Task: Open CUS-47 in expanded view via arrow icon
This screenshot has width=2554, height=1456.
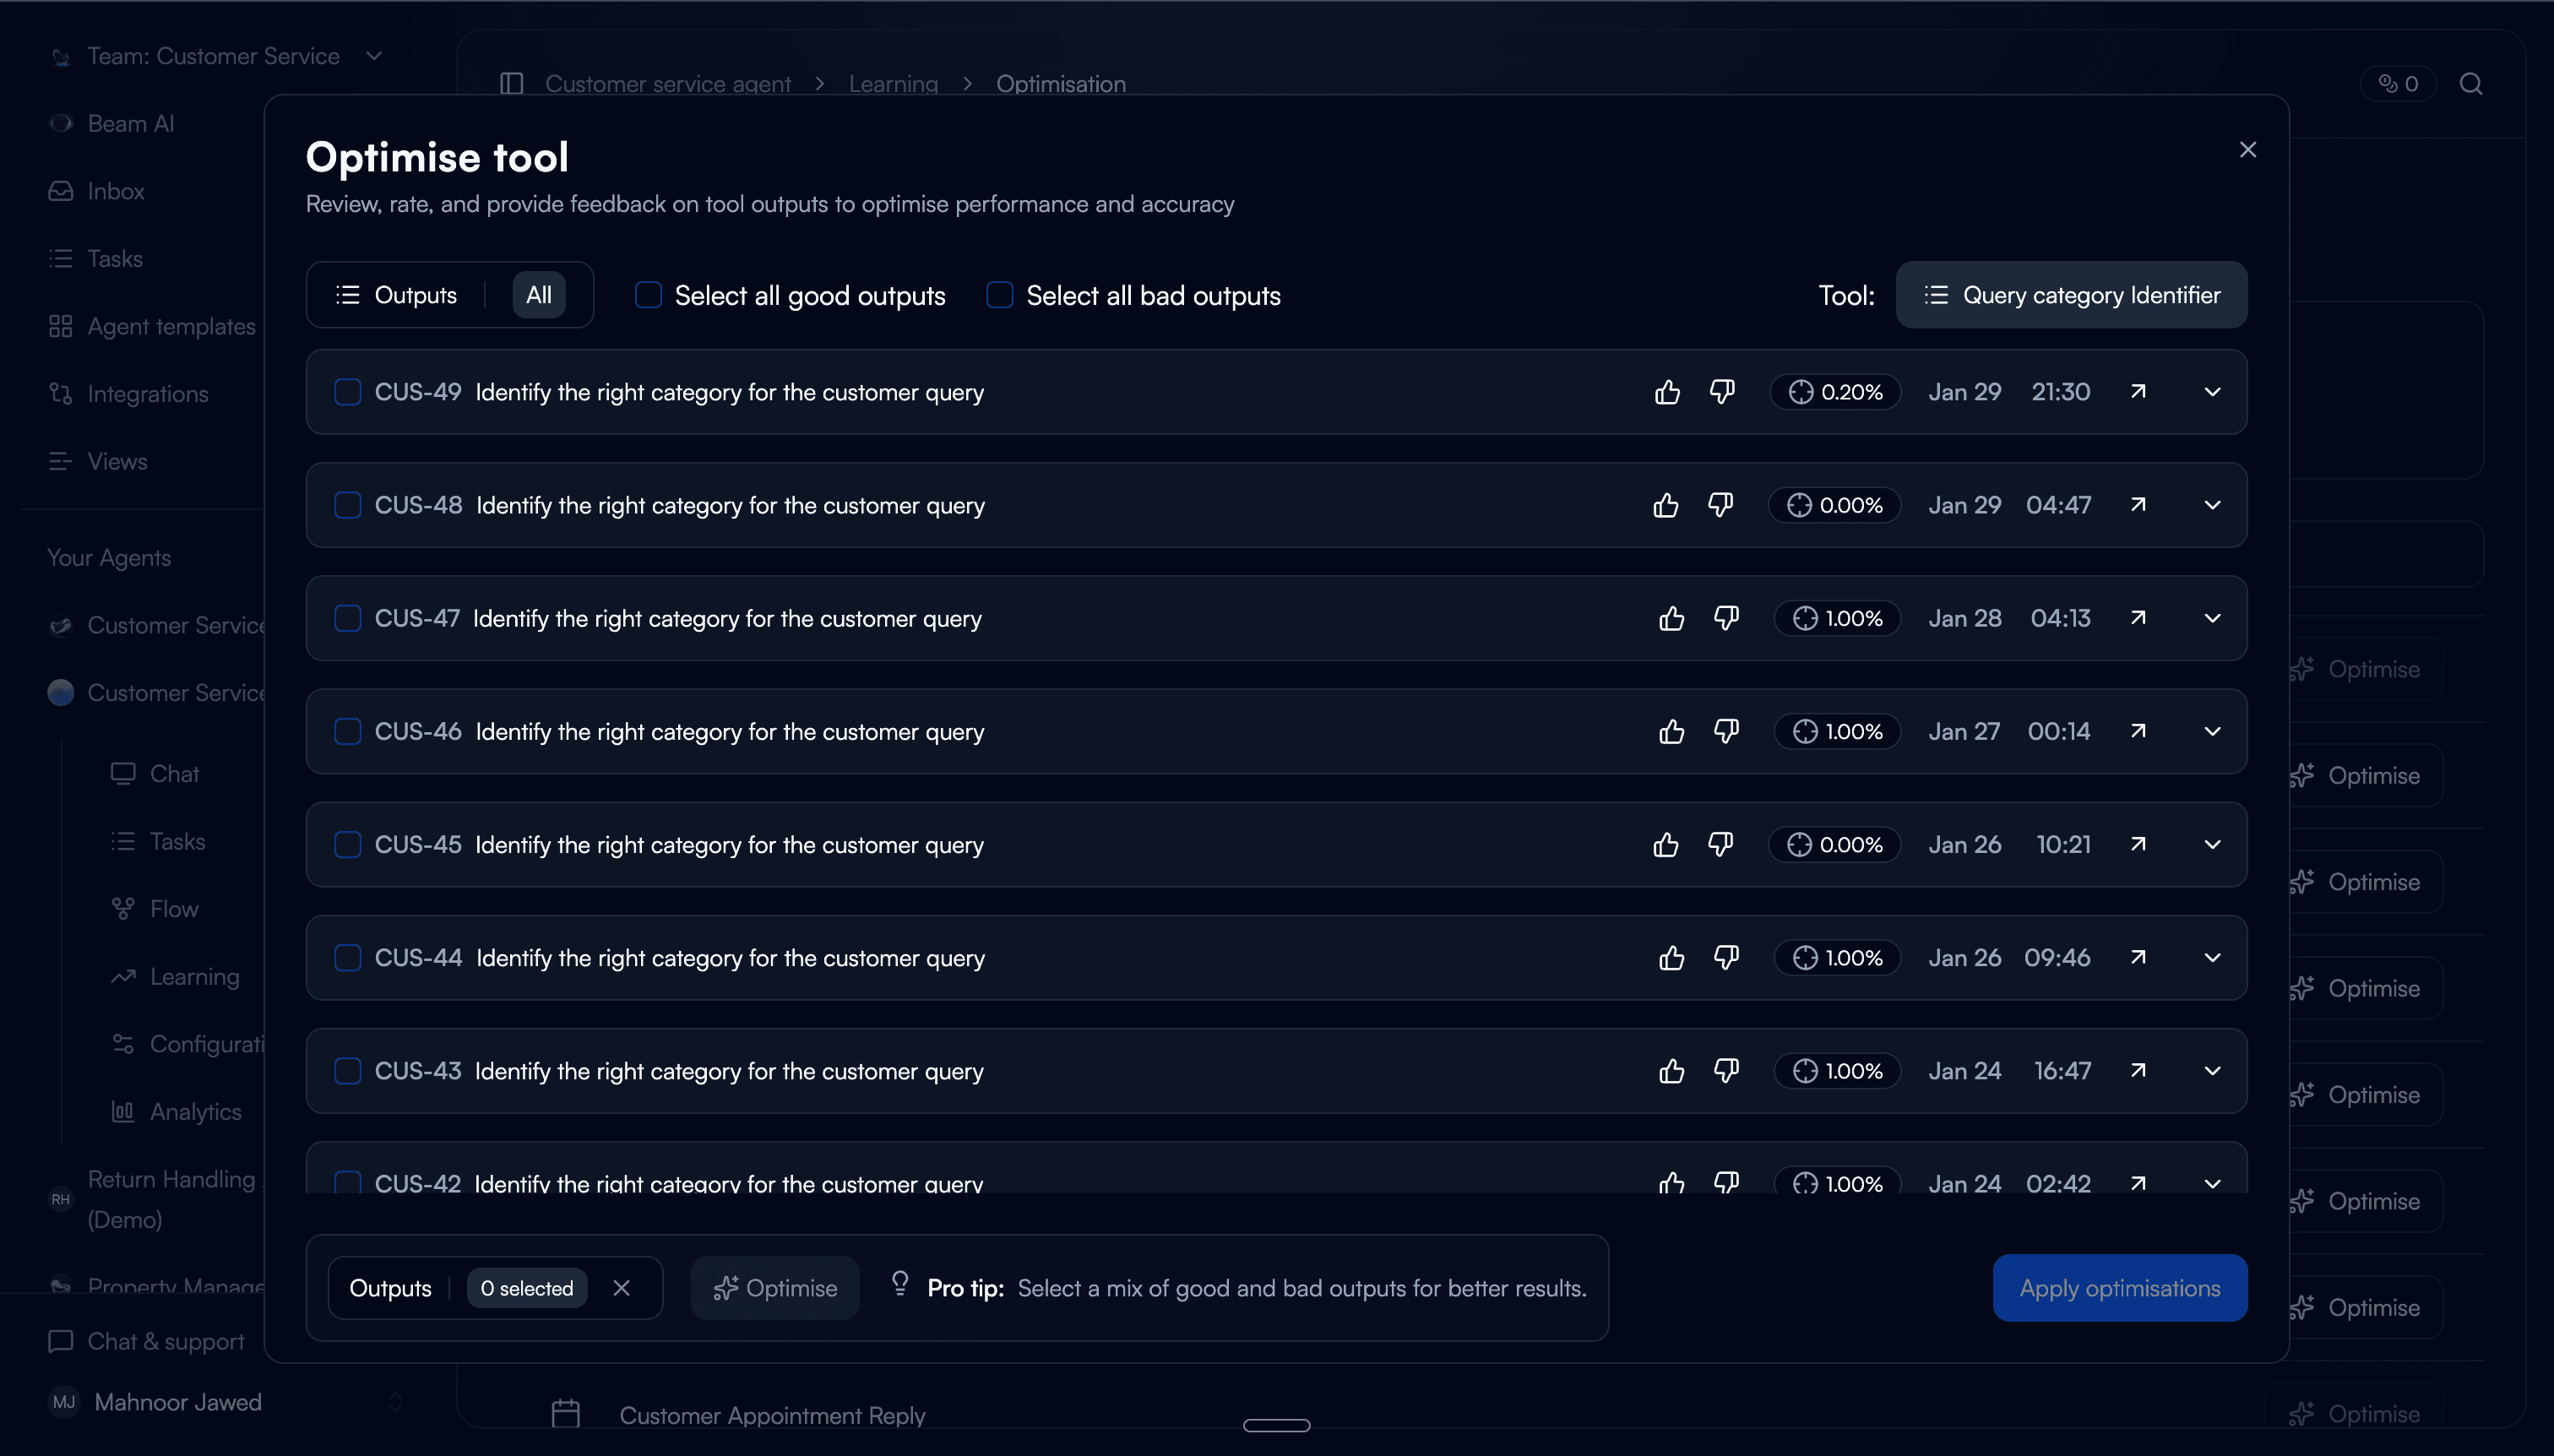Action: point(2139,618)
